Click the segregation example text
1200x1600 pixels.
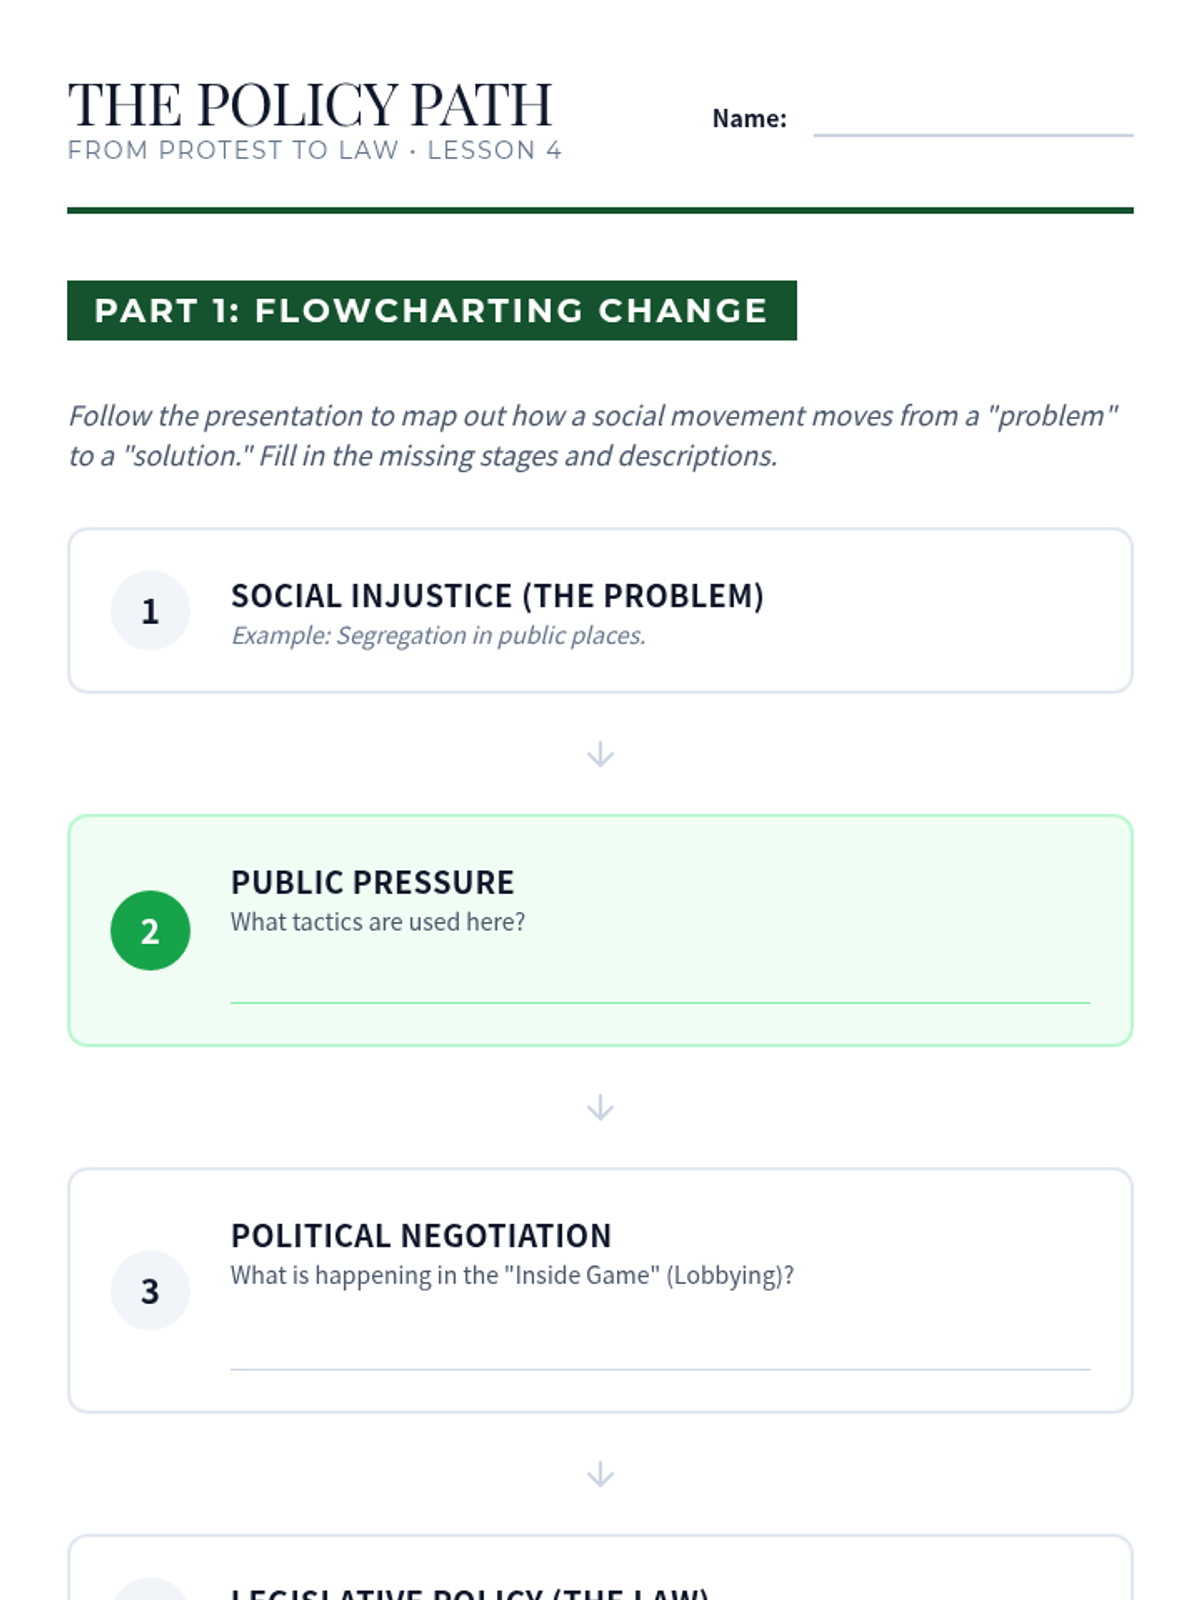point(438,636)
